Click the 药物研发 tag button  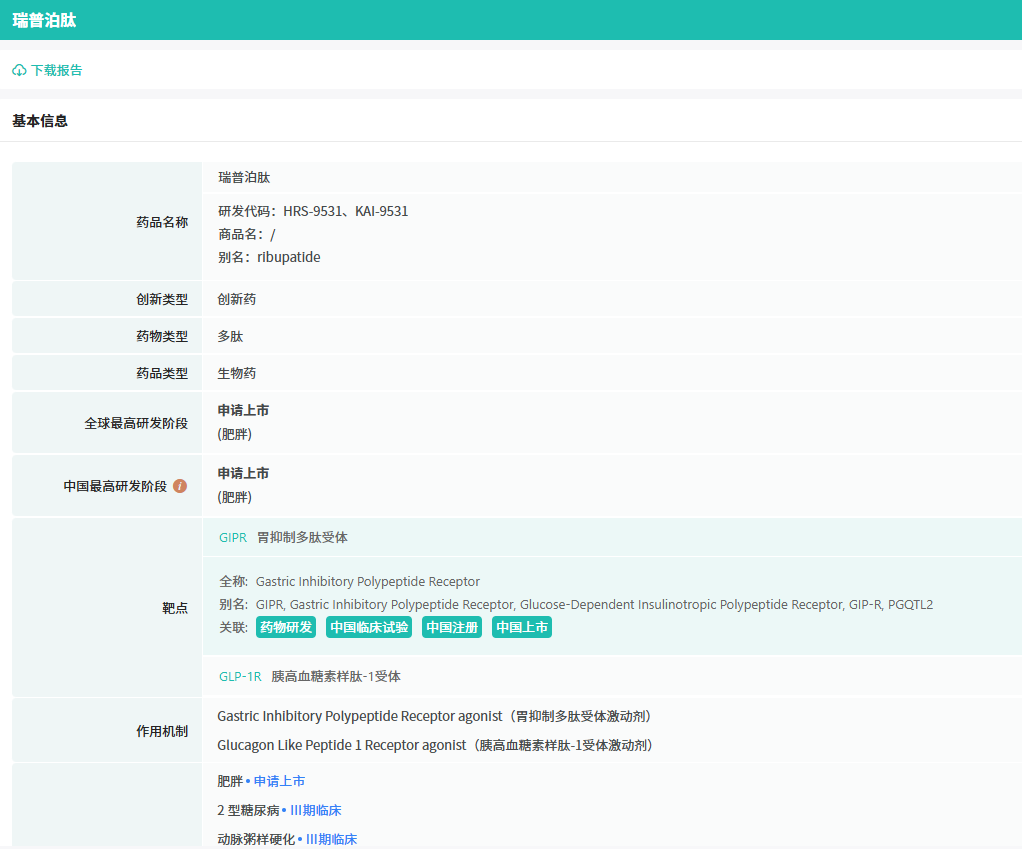click(286, 627)
